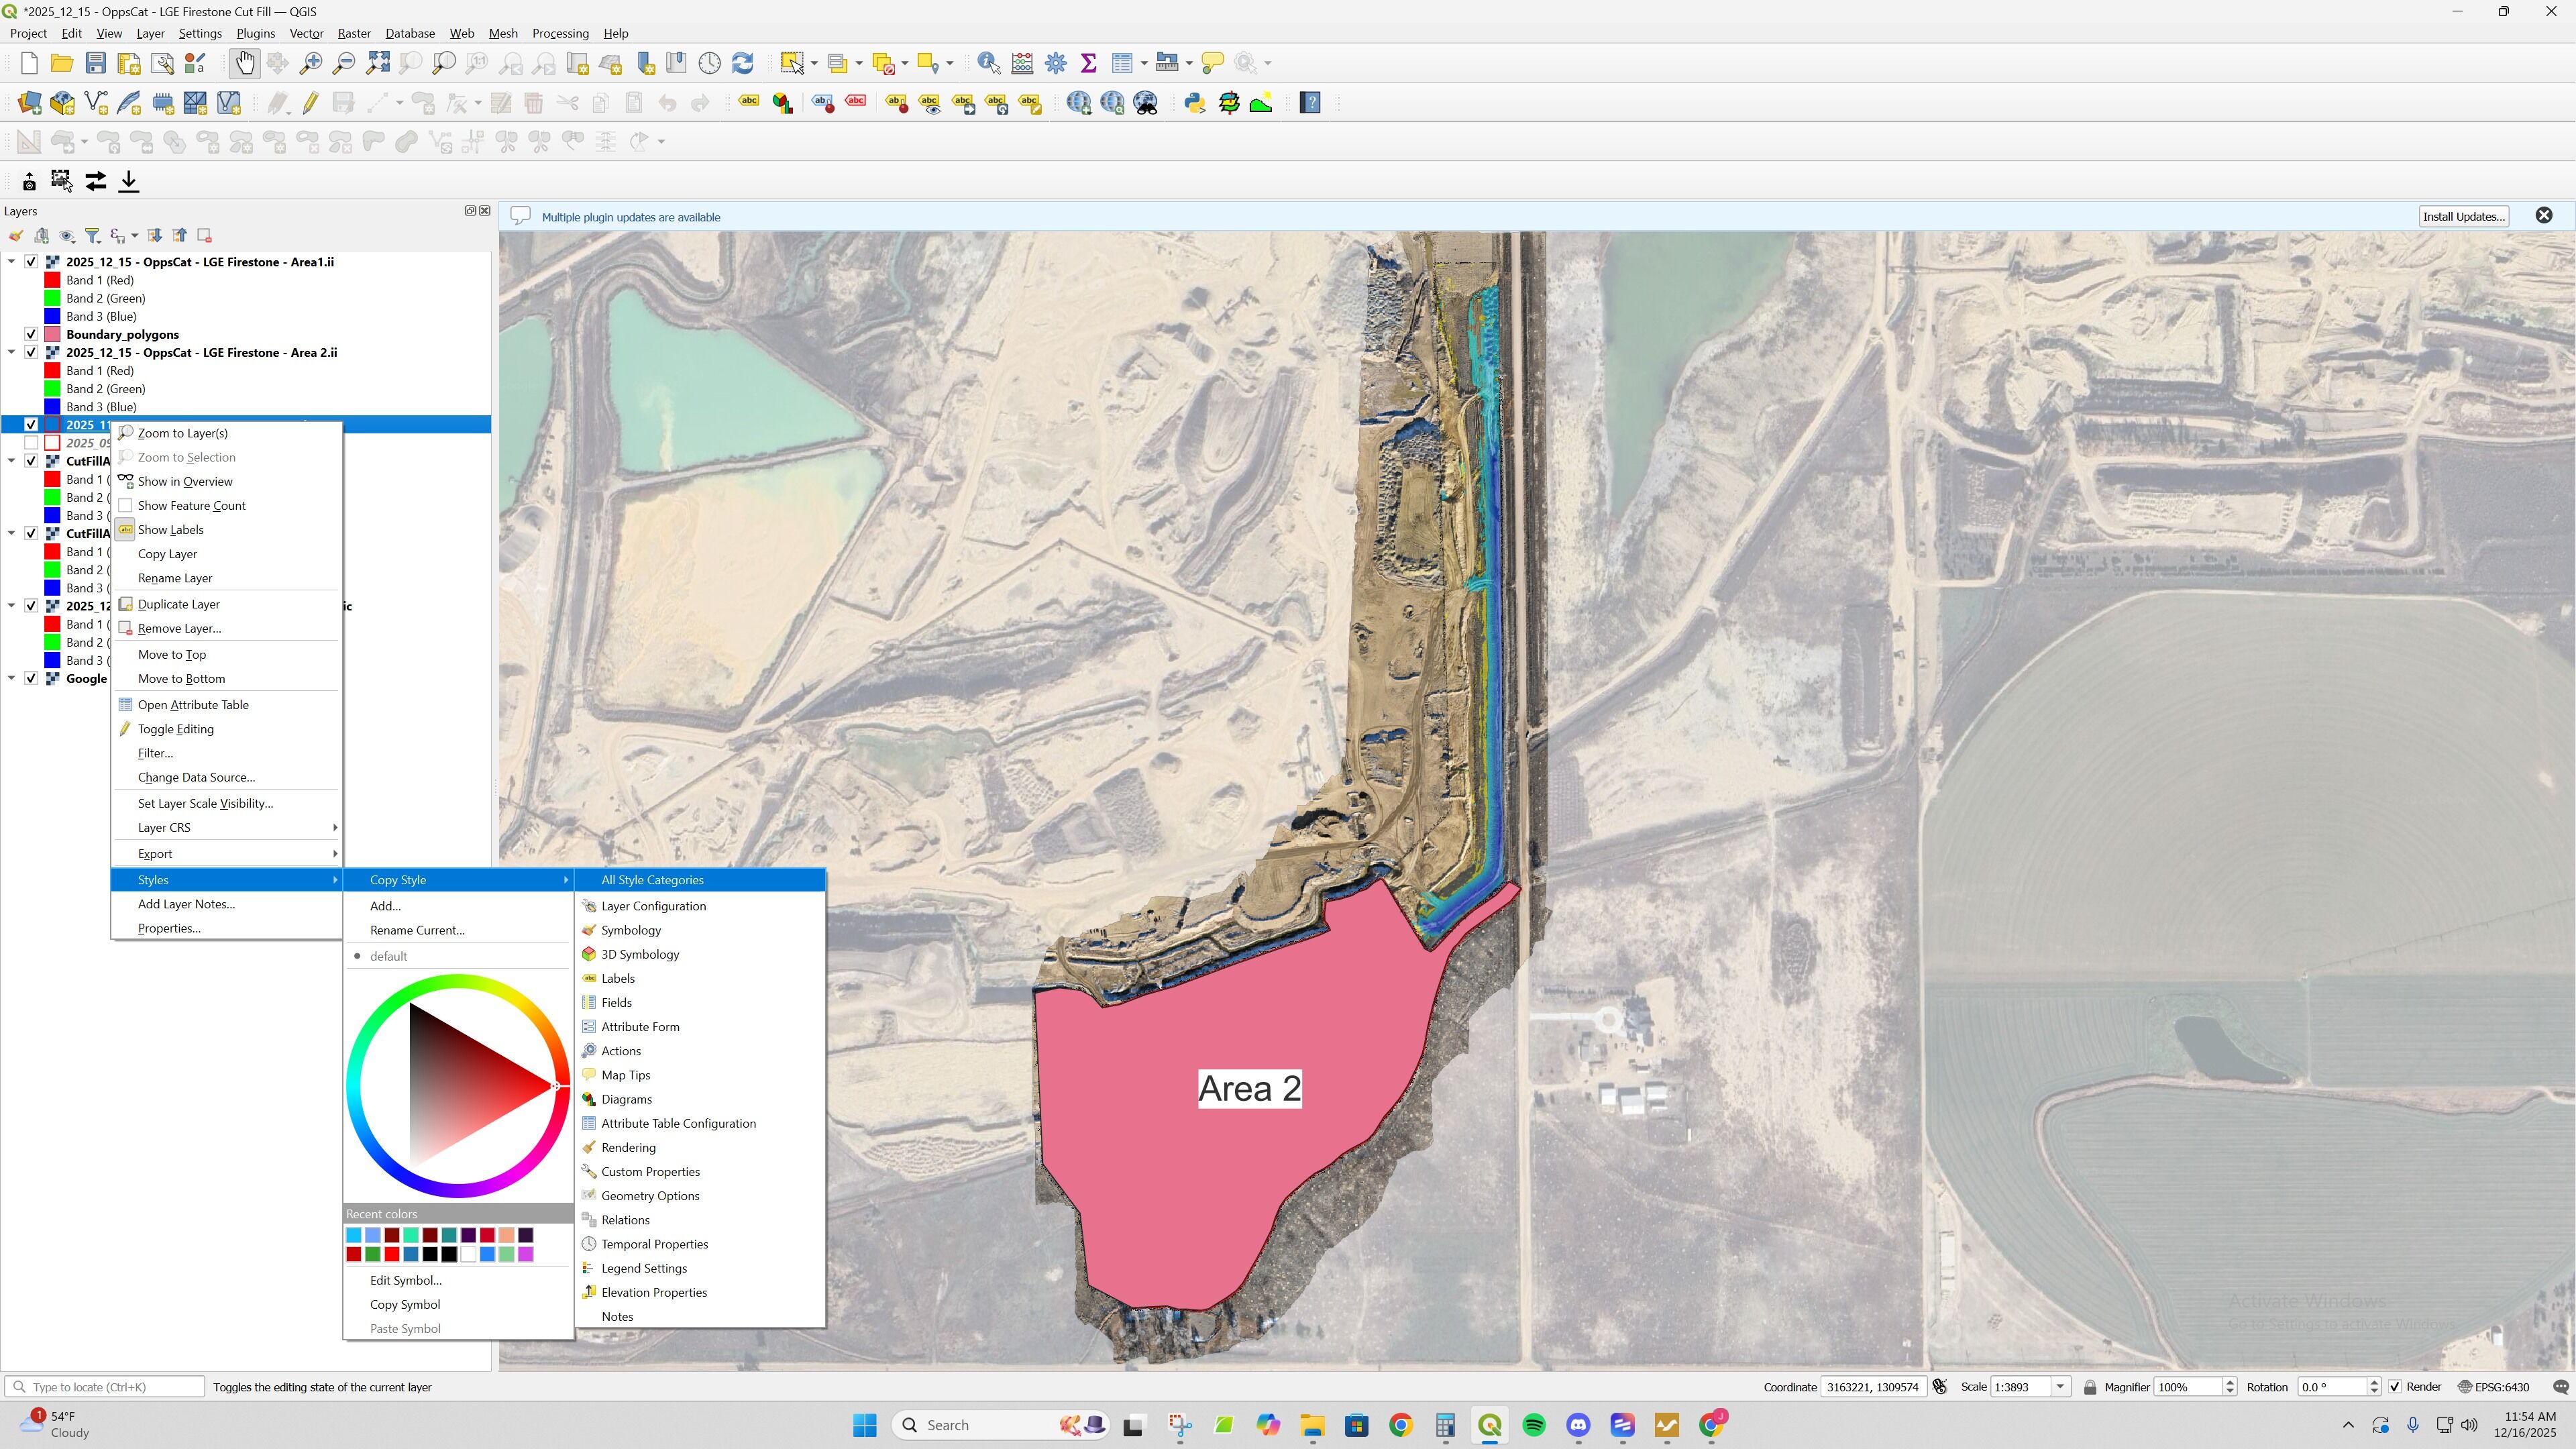Click the Open Layer Styling Panel brush icon
This screenshot has width=2576, height=1449.
pyautogui.click(x=16, y=236)
